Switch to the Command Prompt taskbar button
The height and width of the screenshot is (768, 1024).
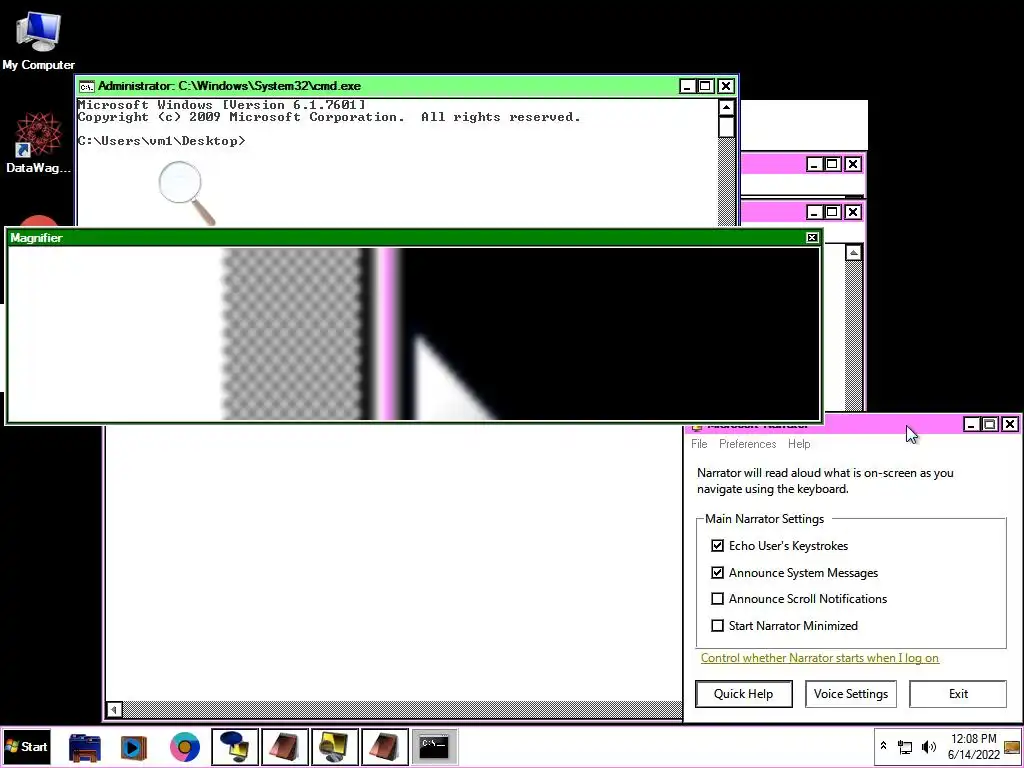[x=434, y=747]
